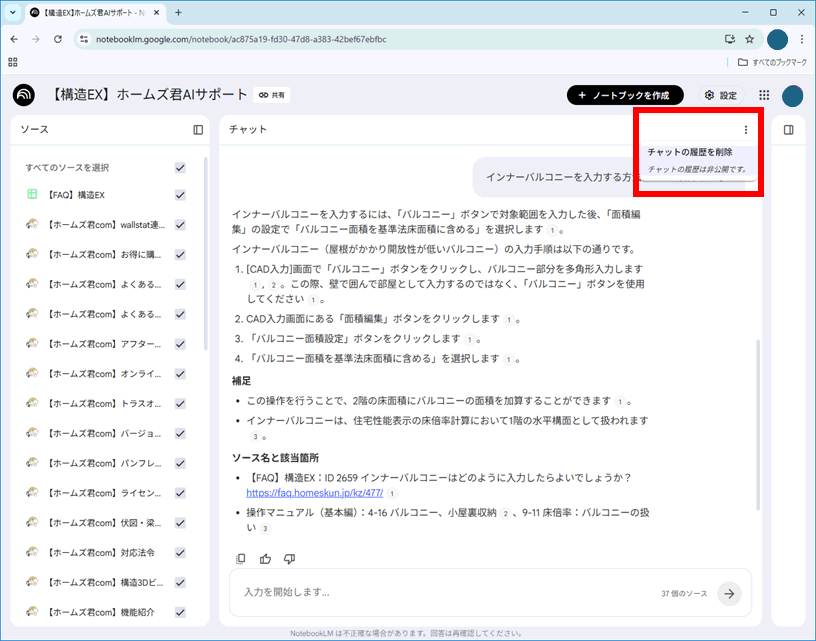Bookmark this page with the star icon
Image resolution: width=816 pixels, height=641 pixels.
coord(749,39)
